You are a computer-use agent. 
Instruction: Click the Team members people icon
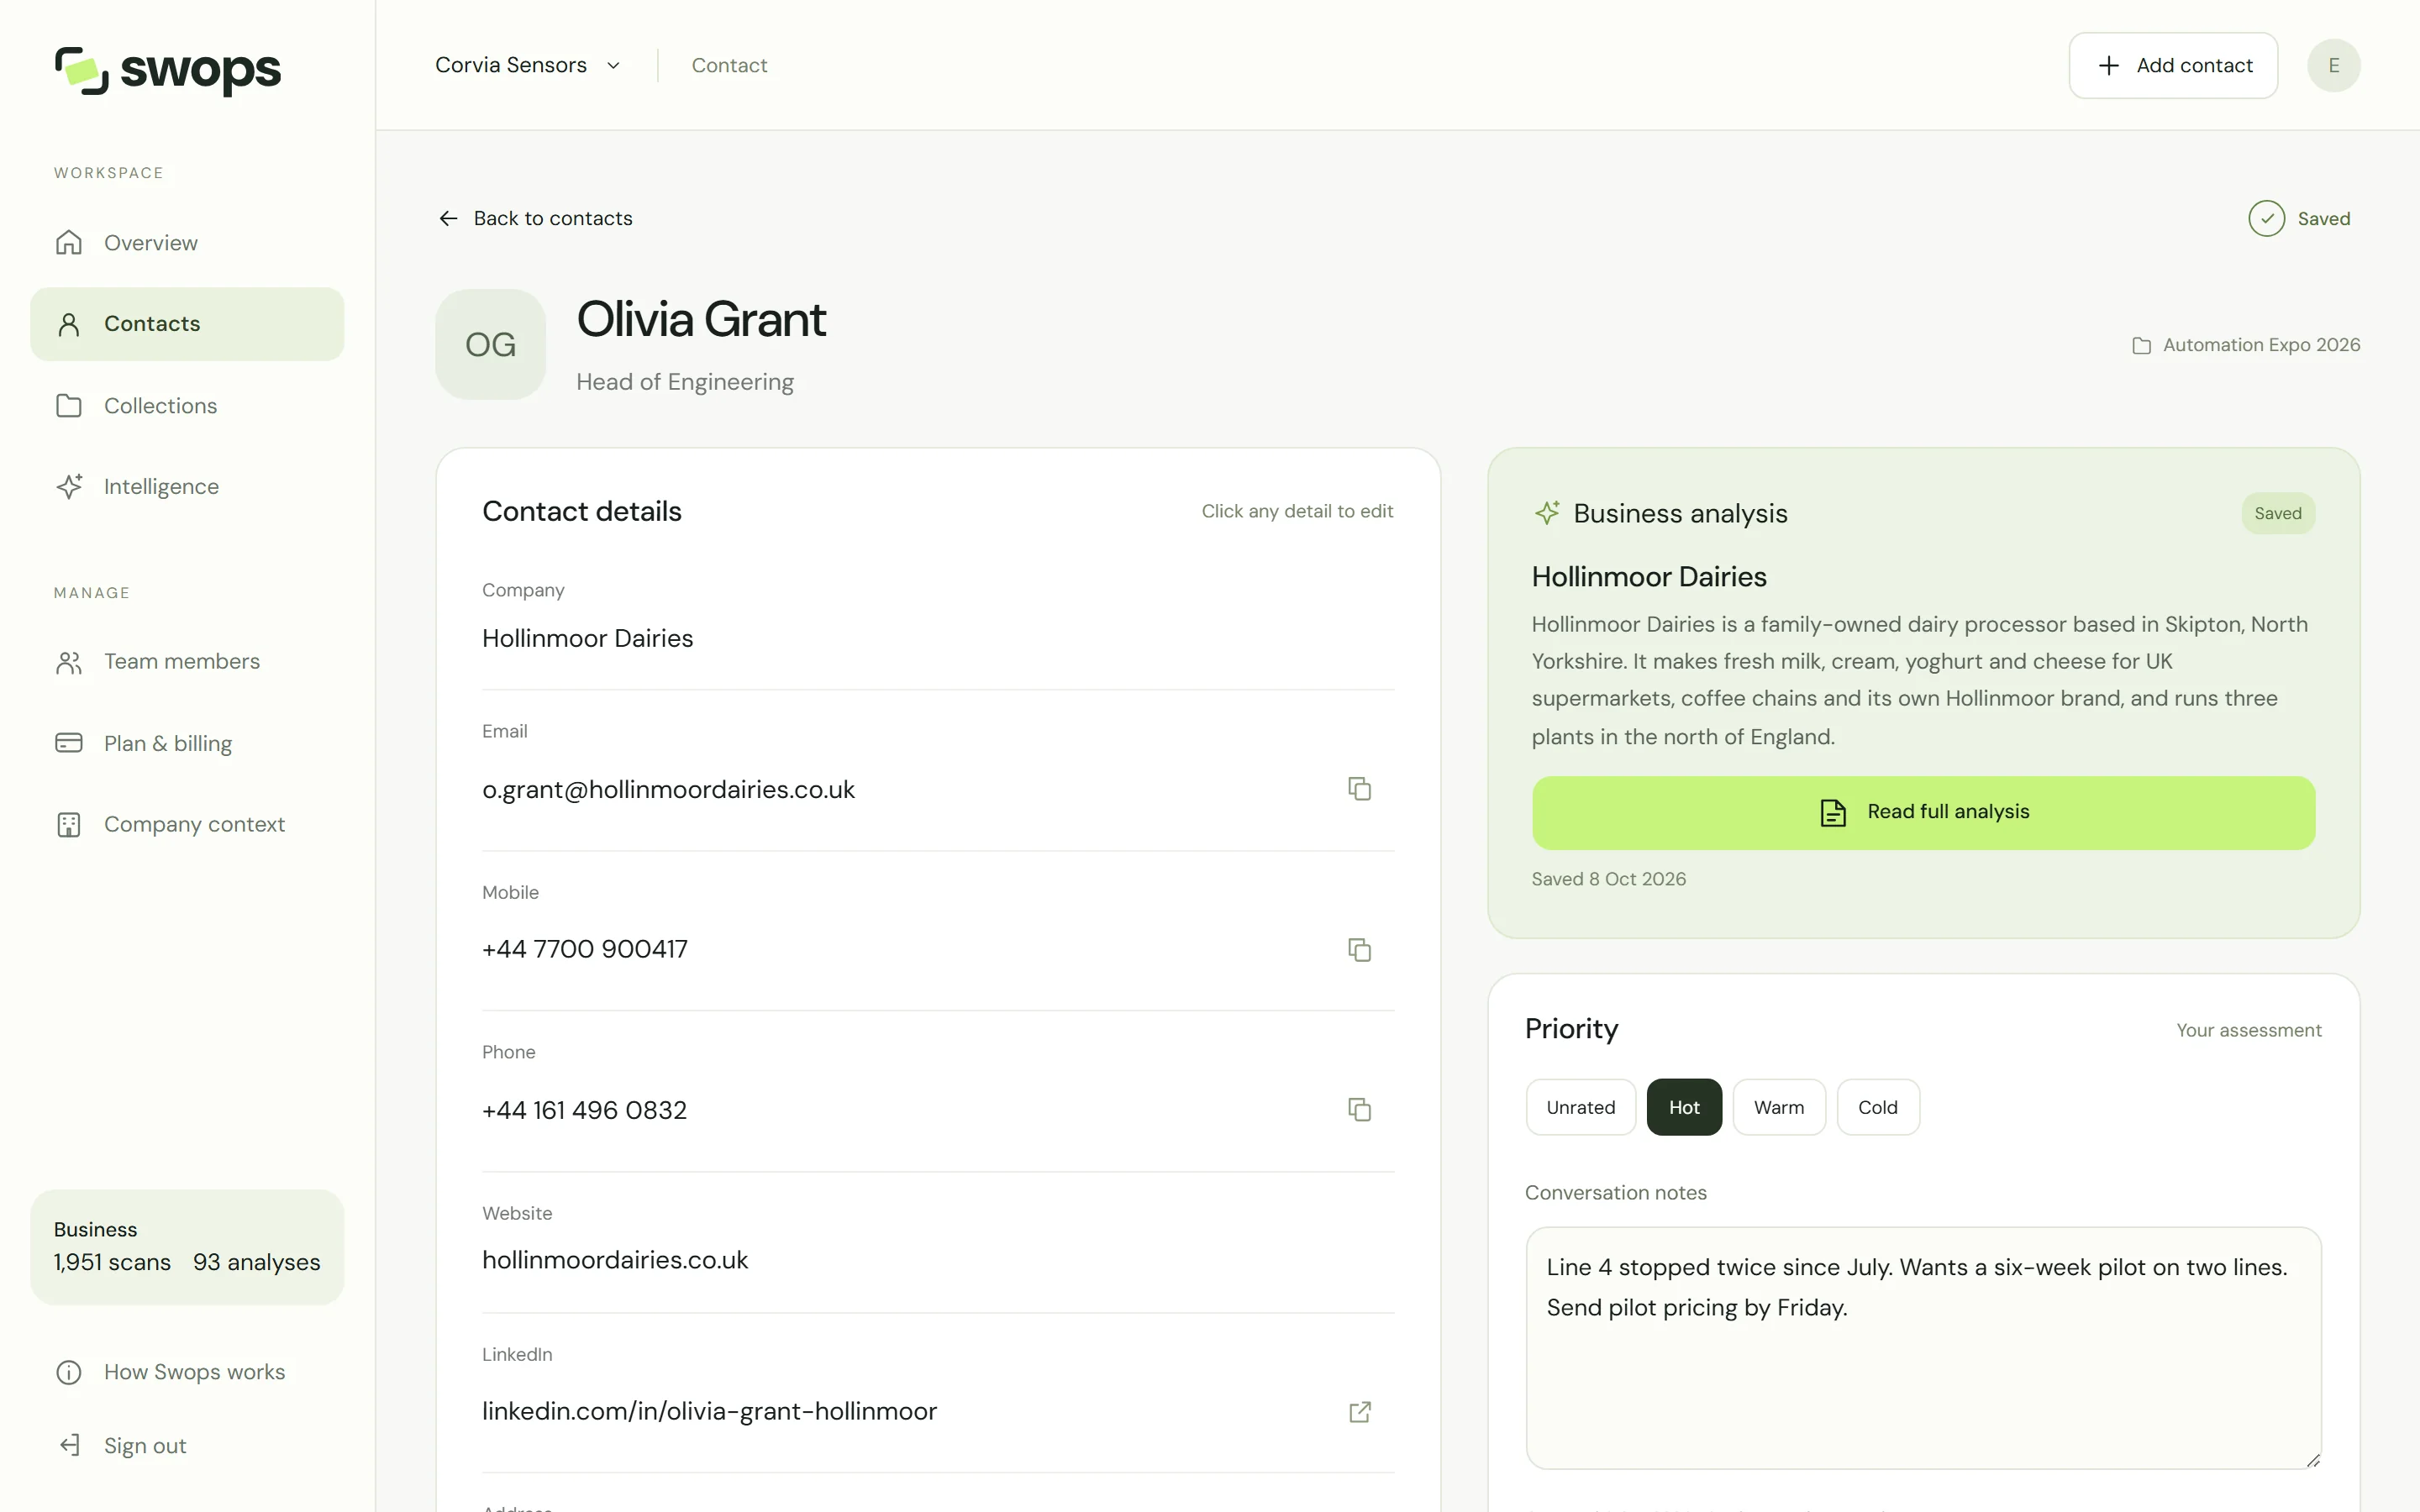69,662
